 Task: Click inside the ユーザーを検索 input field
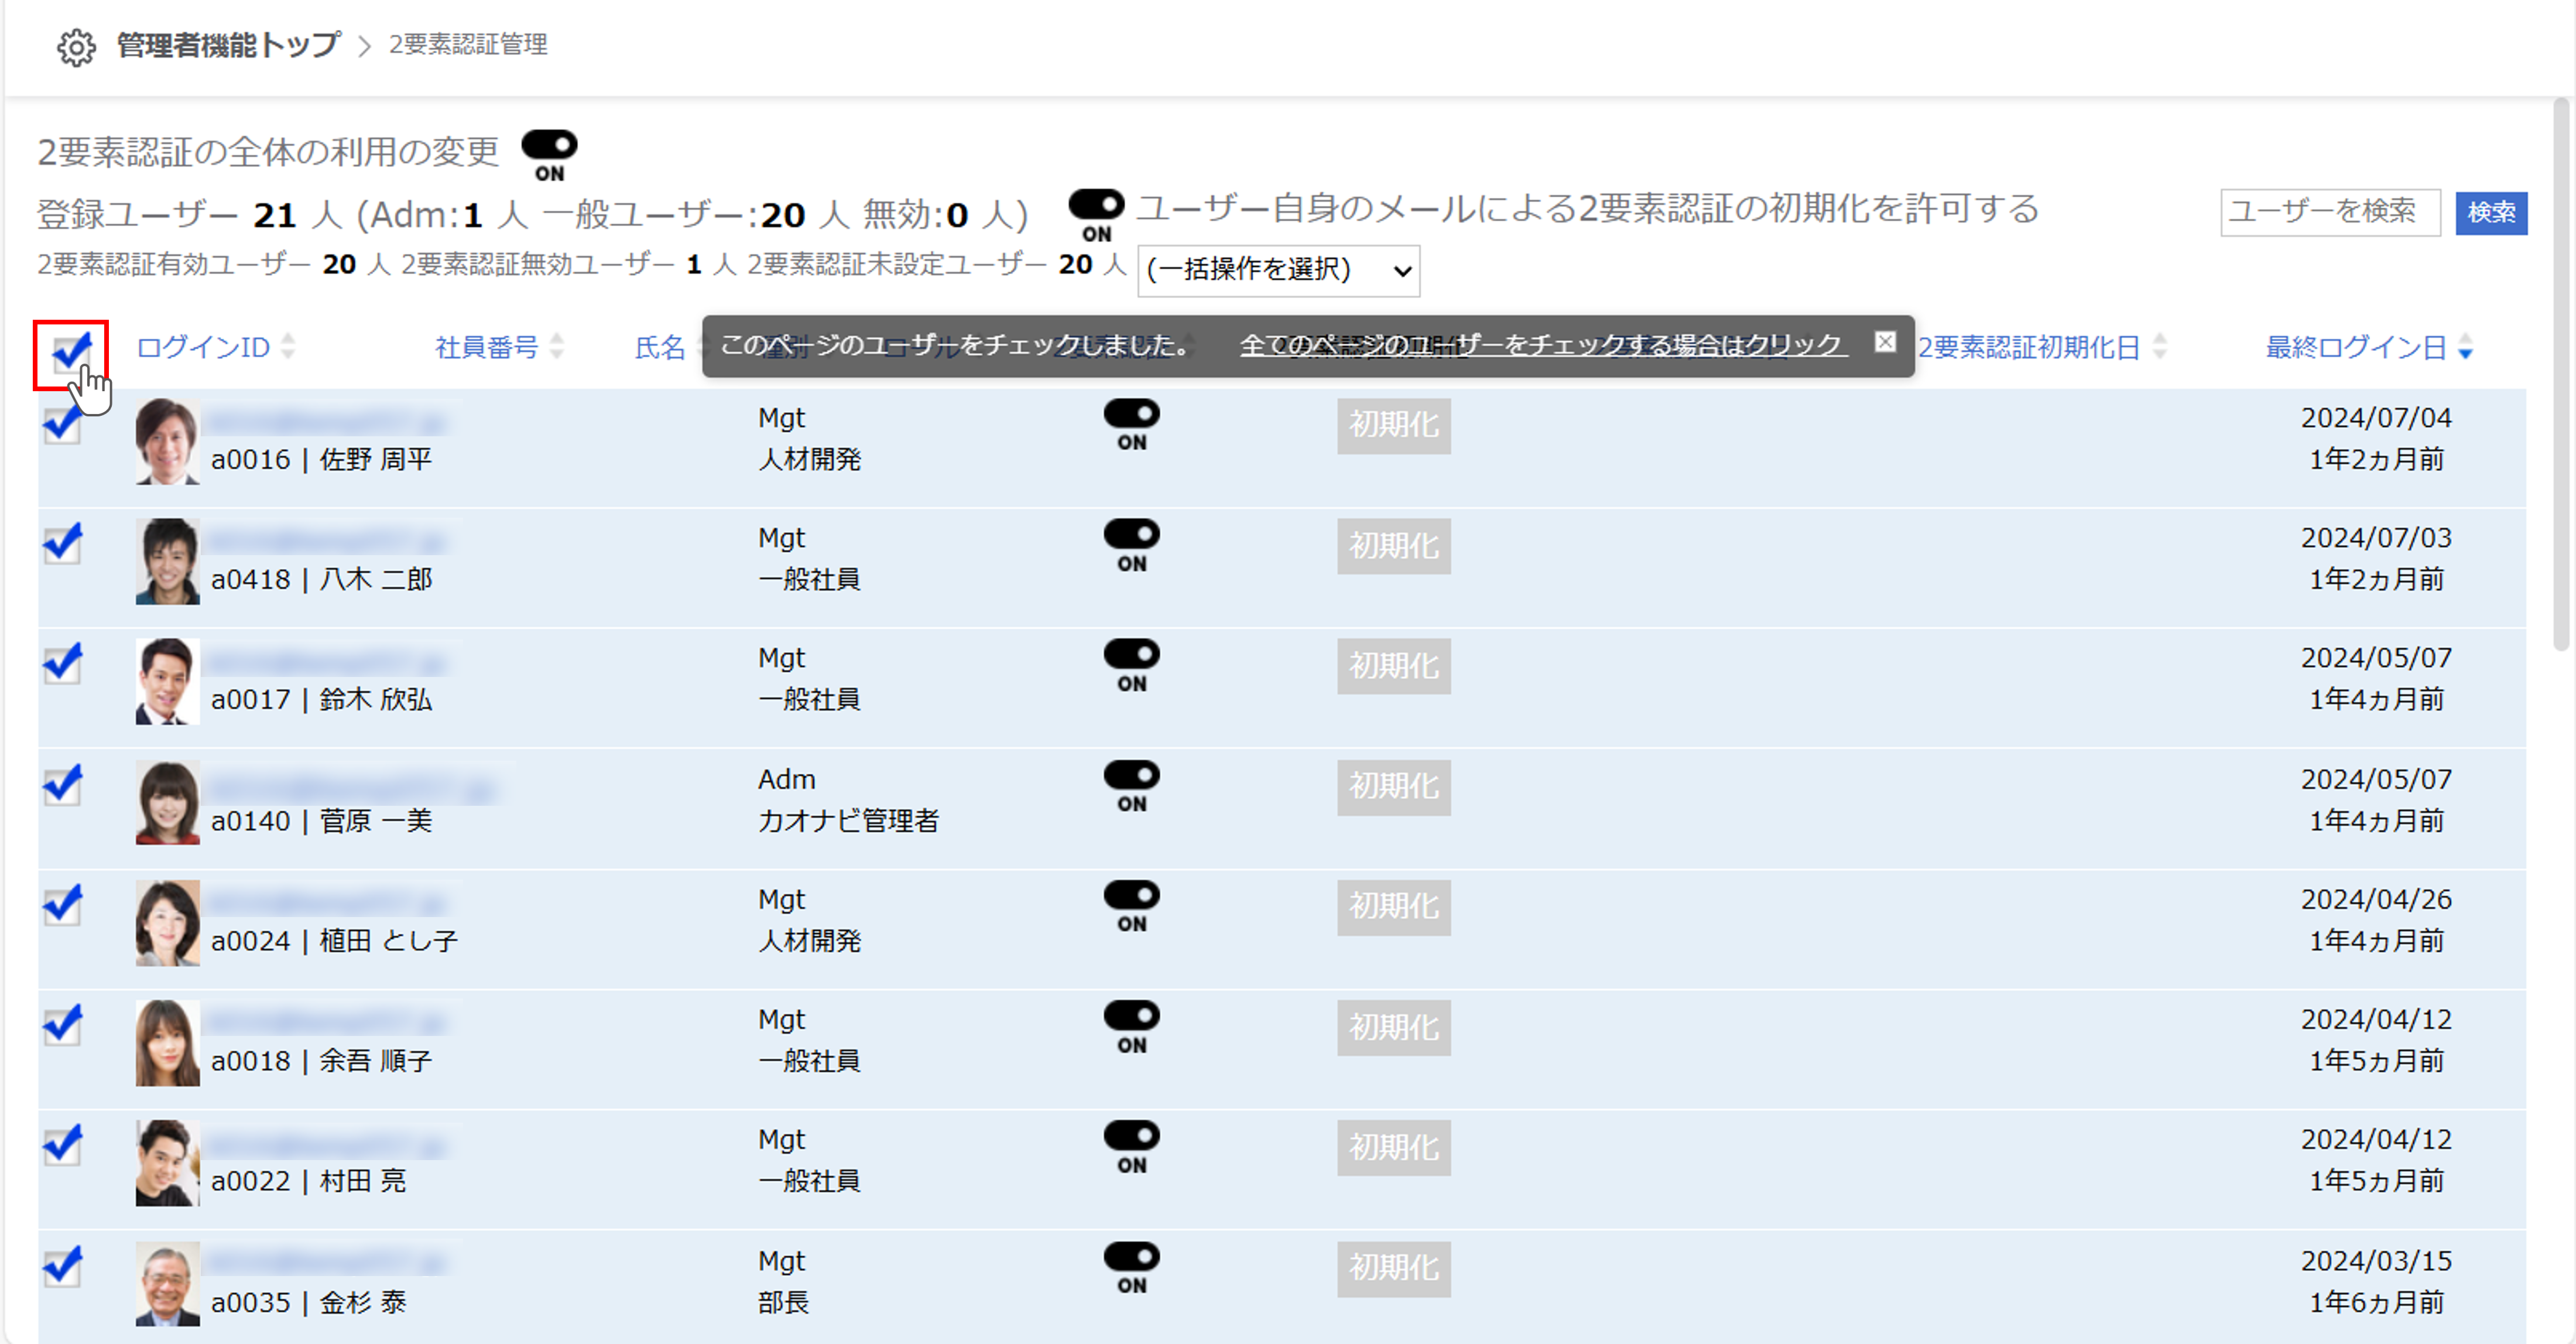pyautogui.click(x=2330, y=212)
